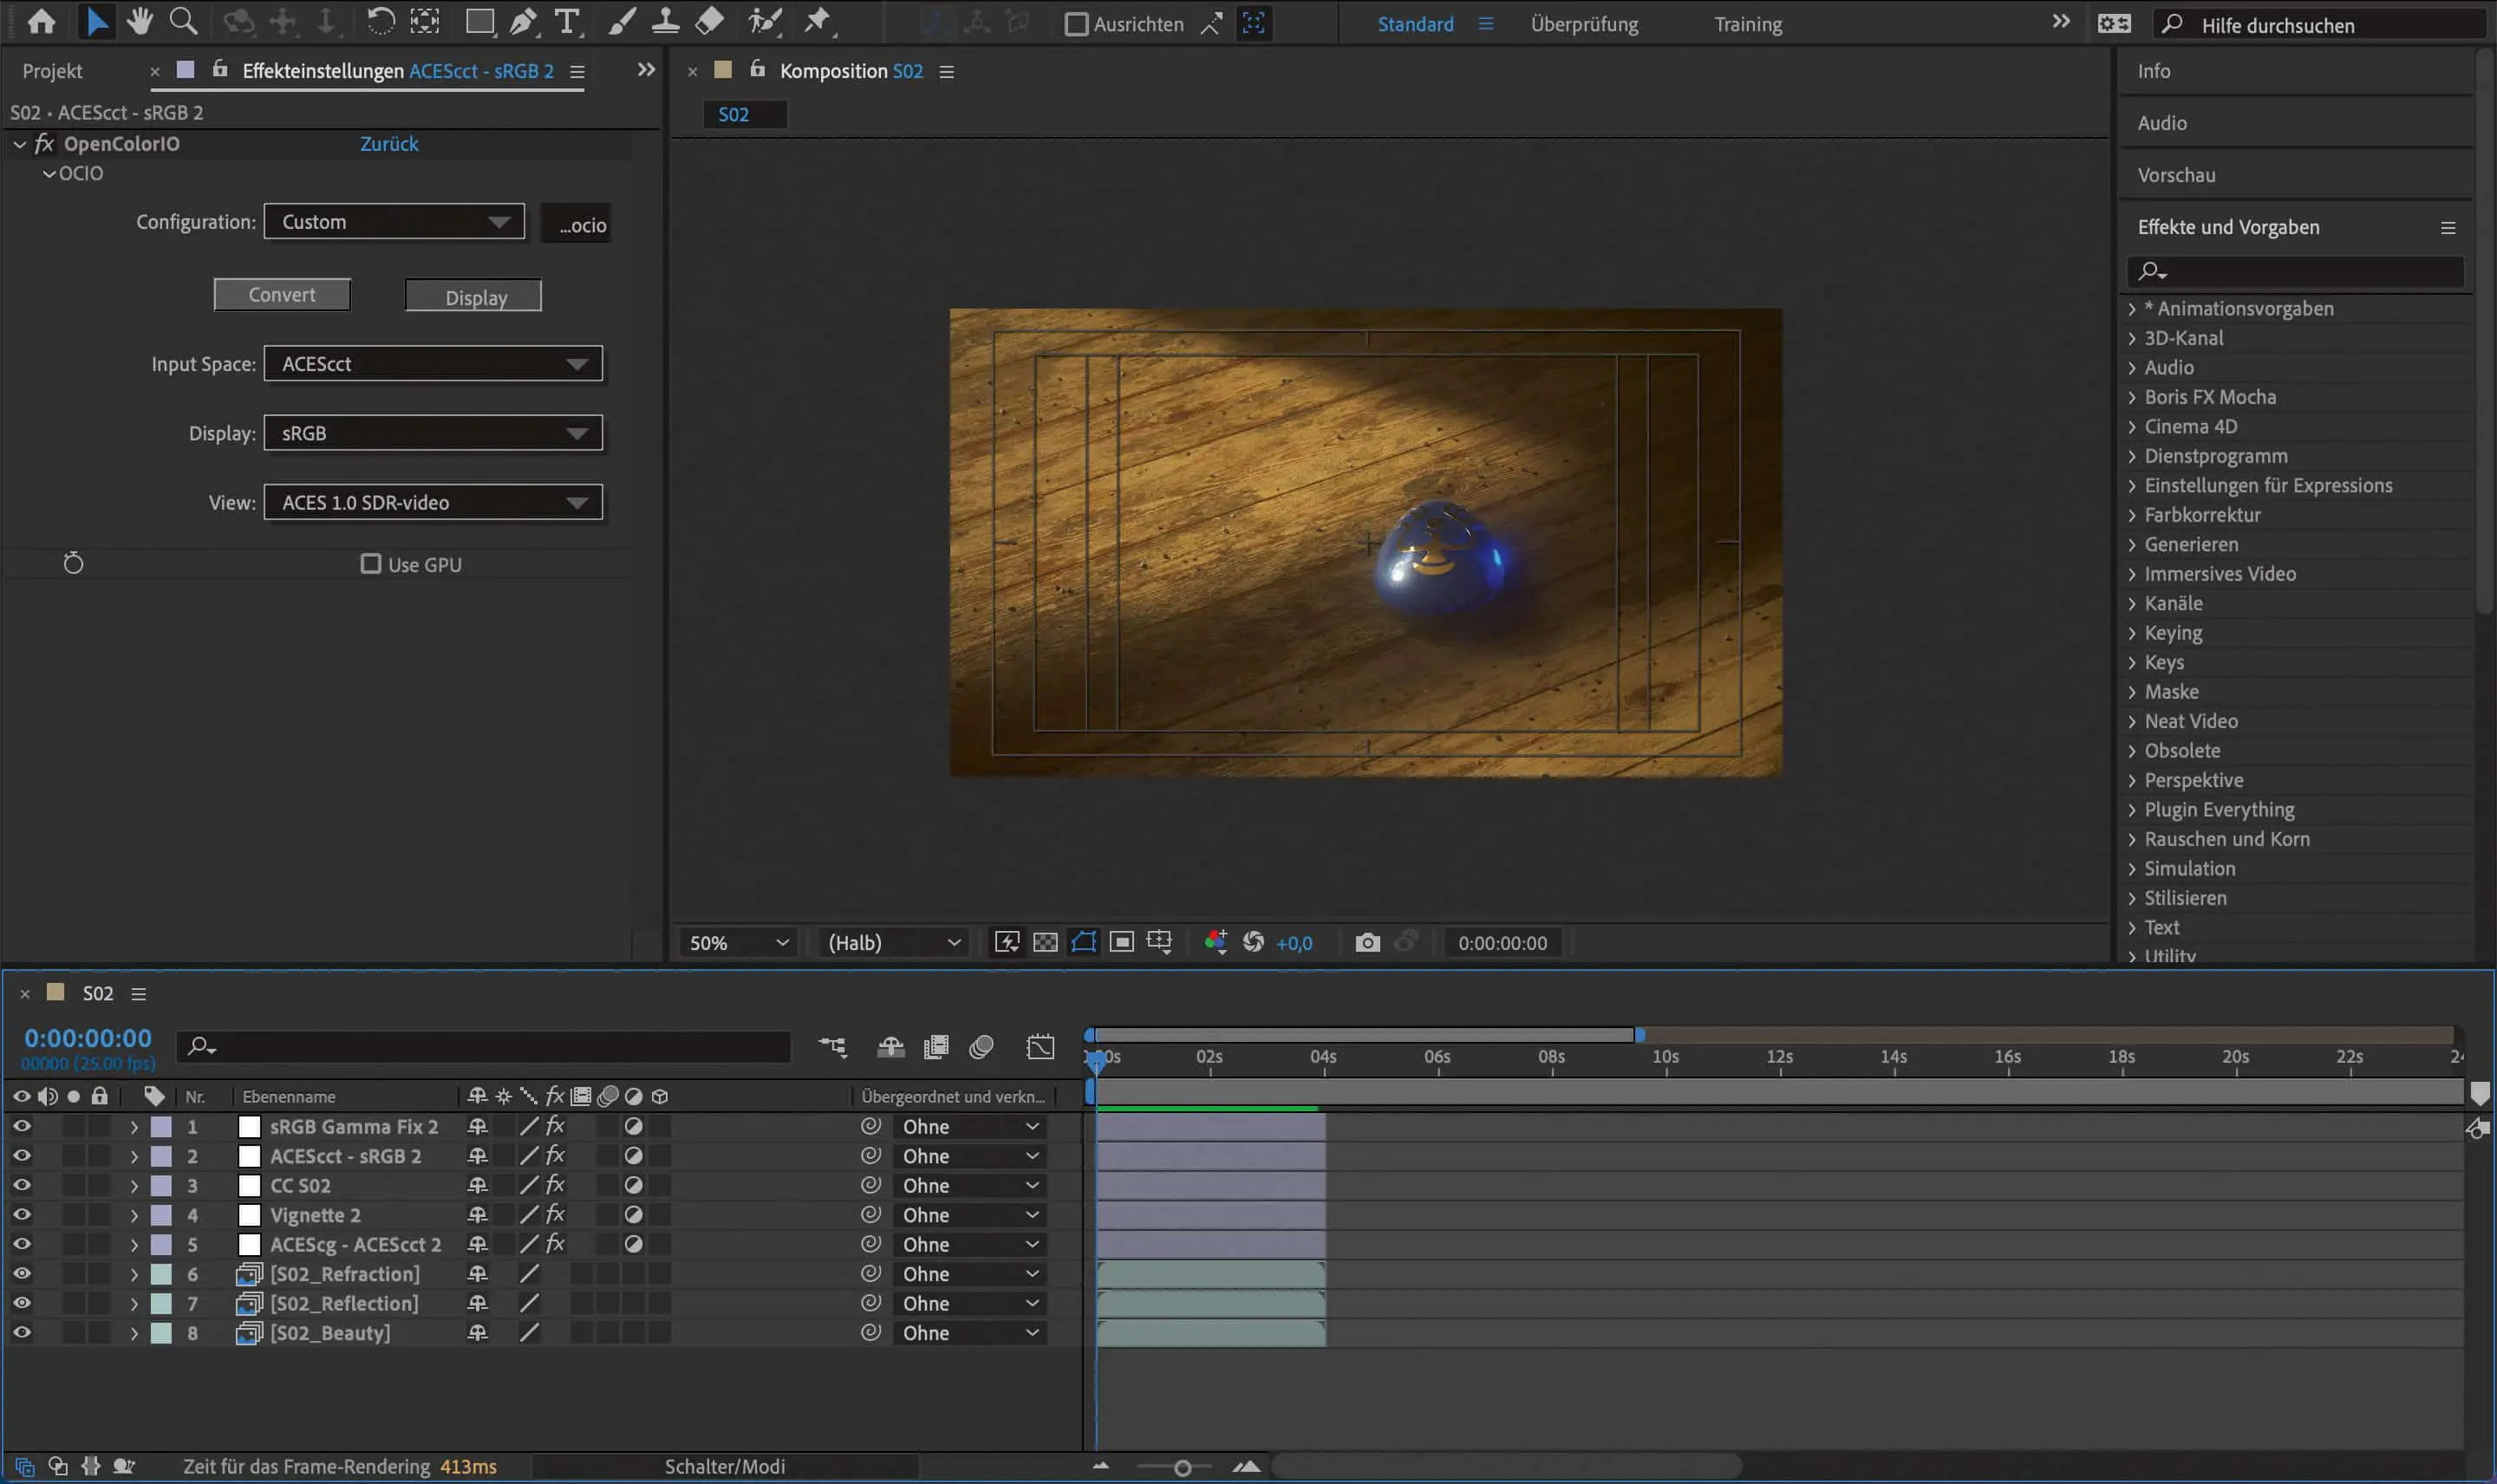The image size is (2497, 1484).
Task: Toggle transparency grid in viewer
Action: point(1045,943)
